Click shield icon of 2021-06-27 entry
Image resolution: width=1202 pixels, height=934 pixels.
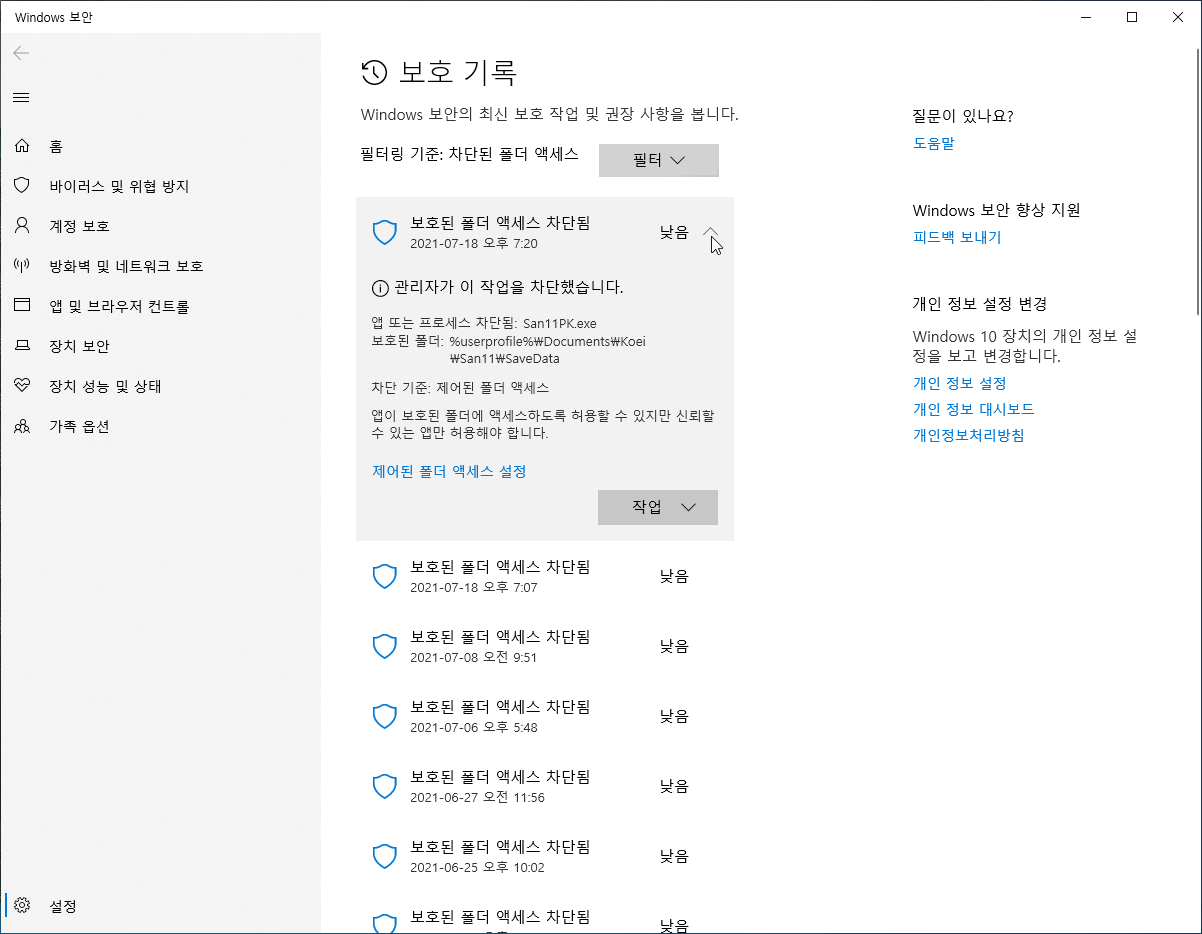(x=385, y=786)
